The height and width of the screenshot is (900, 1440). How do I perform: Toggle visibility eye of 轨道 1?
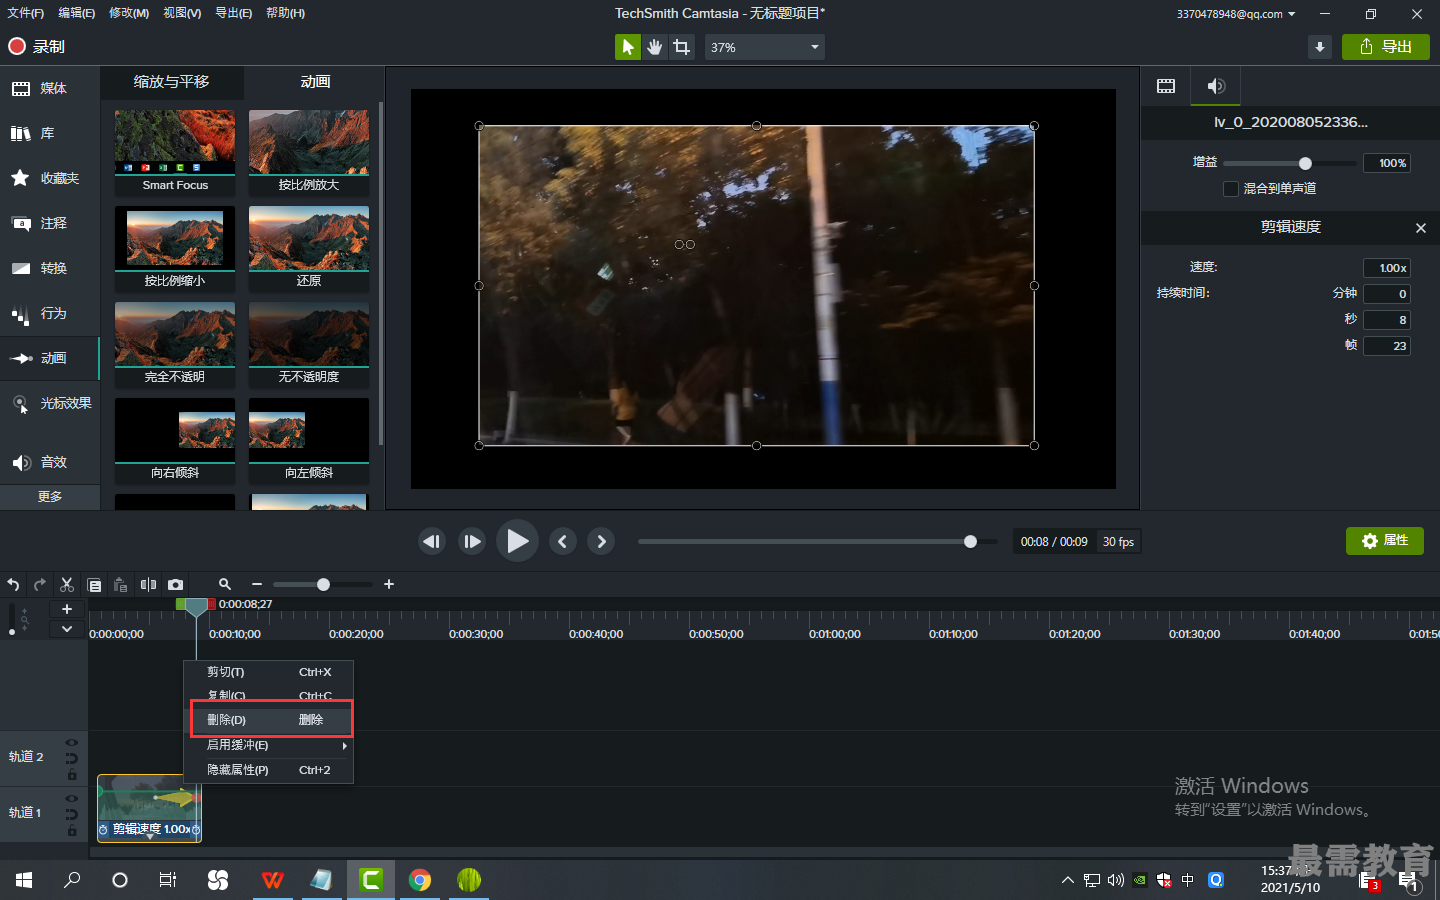[72, 799]
